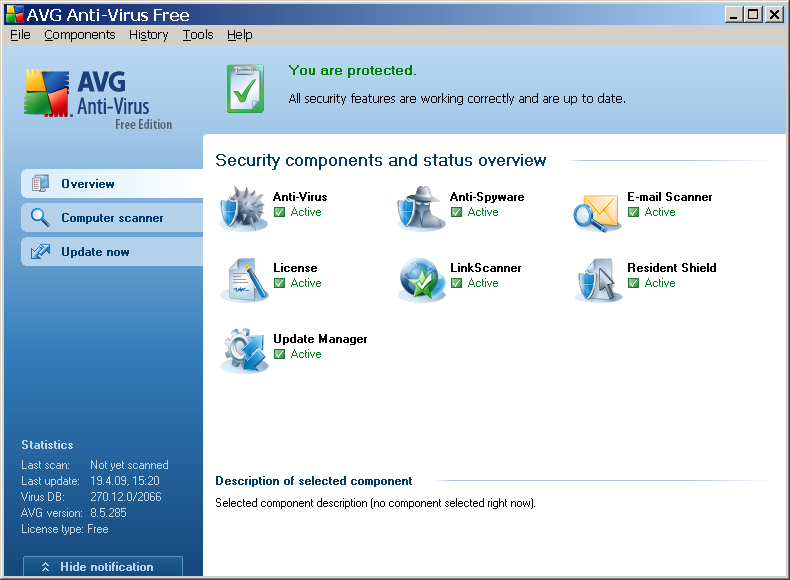
Task: Open the E-mail Scanner envelope icon
Action: coord(597,213)
